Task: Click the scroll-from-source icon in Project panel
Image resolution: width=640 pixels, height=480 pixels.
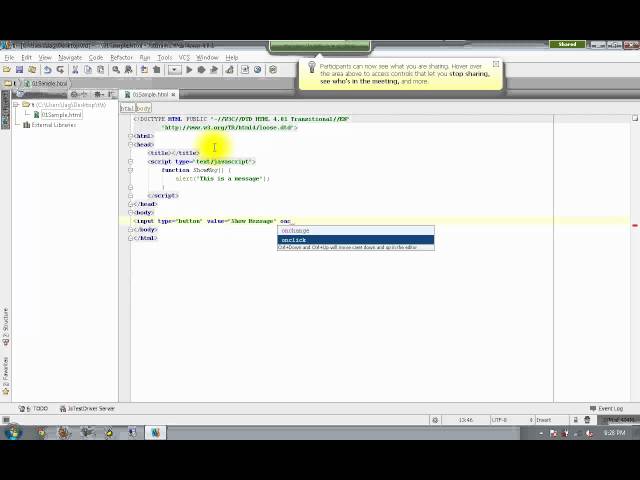Action: coord(75,94)
